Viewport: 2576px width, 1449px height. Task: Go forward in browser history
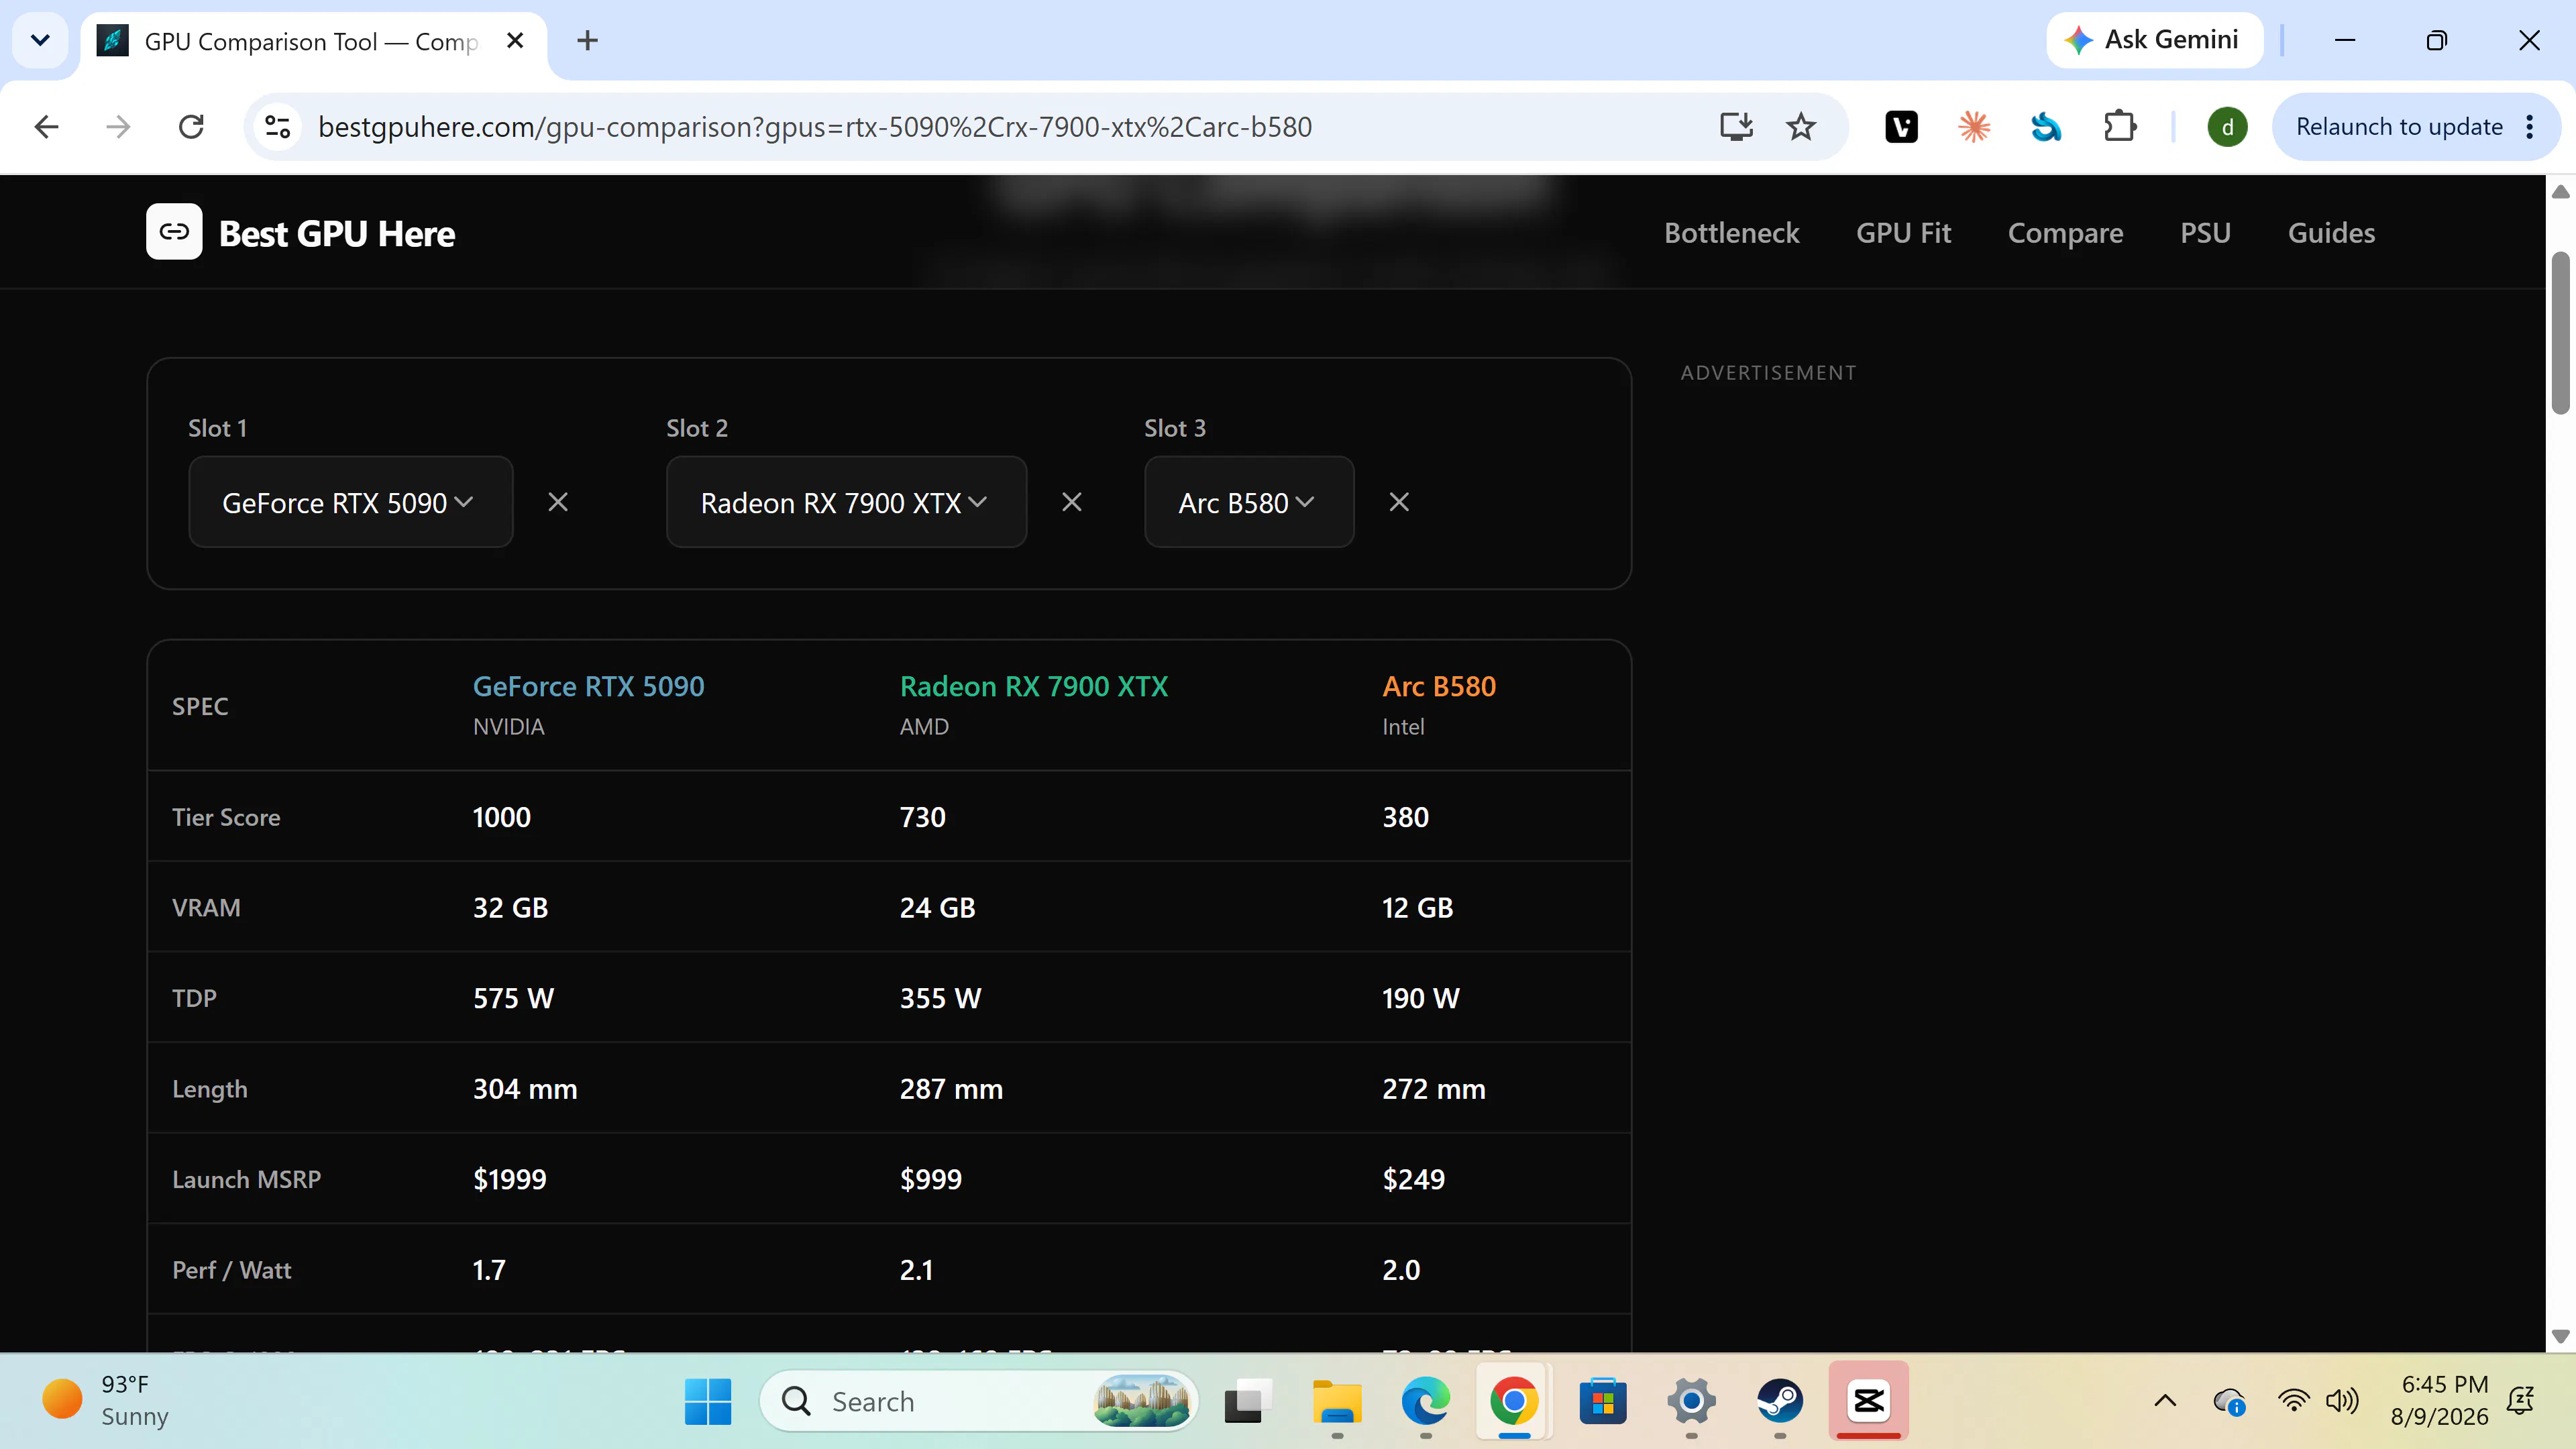click(118, 127)
